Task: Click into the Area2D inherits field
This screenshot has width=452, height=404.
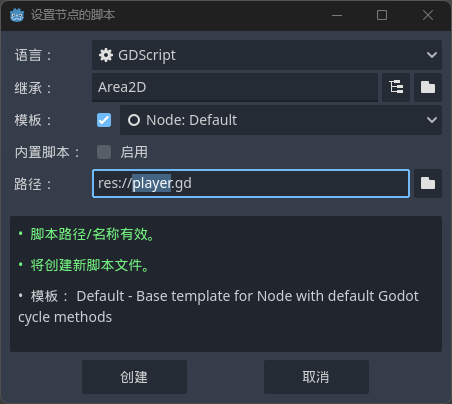Action: point(235,87)
